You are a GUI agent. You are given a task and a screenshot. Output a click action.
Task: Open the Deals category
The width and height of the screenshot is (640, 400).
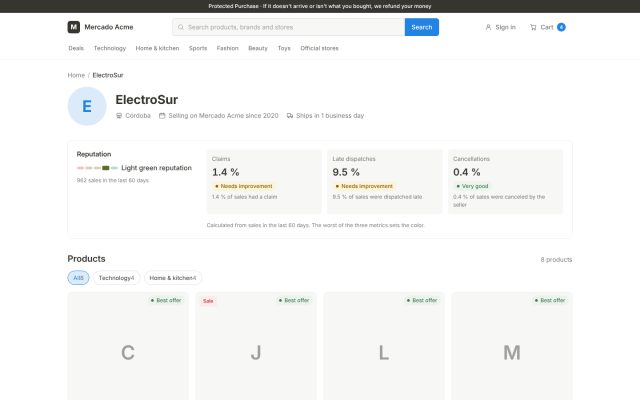coord(76,48)
